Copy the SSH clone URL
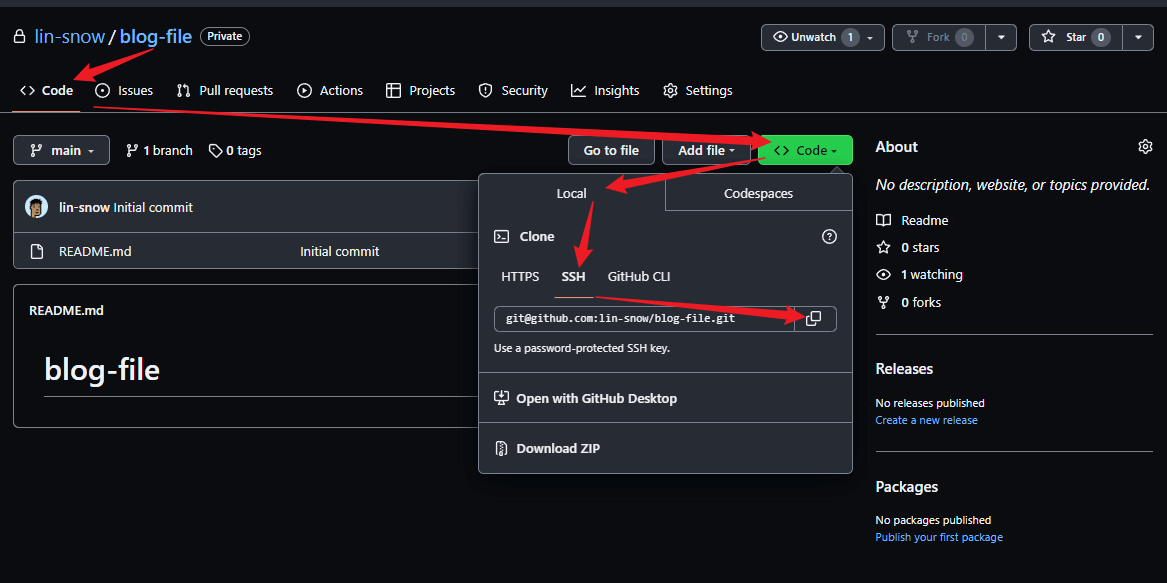The image size is (1167, 583). point(815,319)
